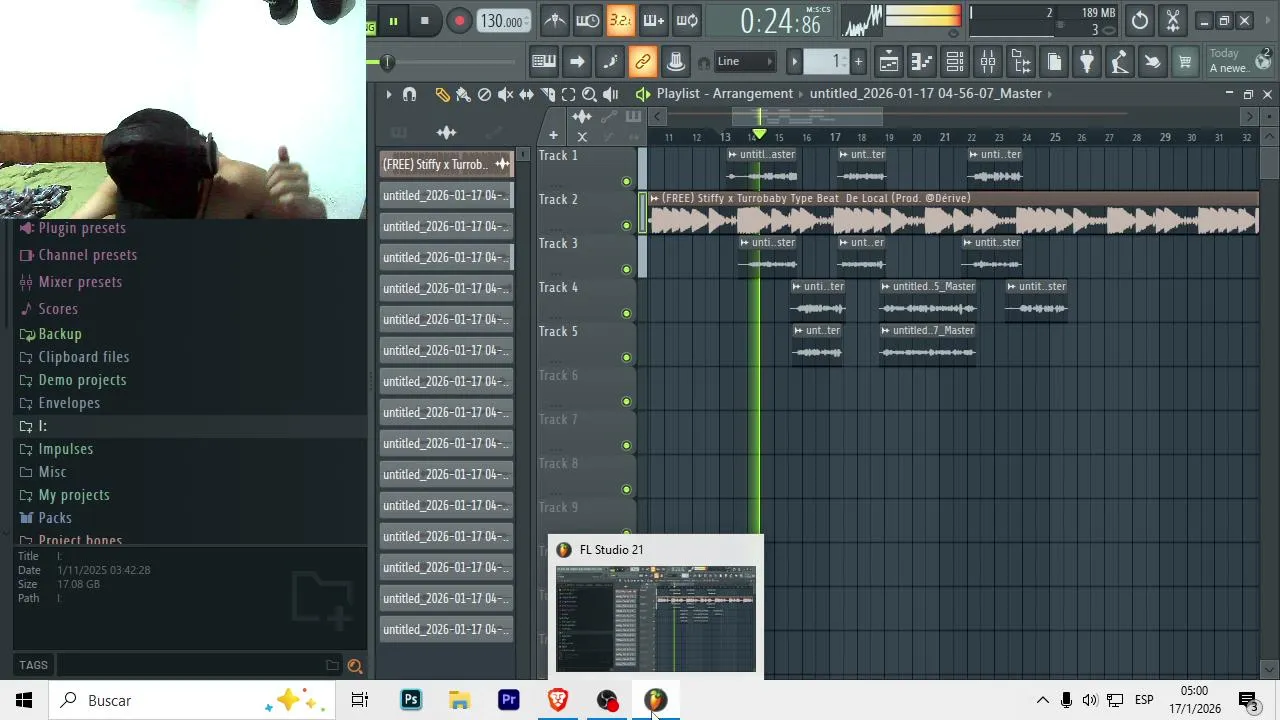Open clip menu of Track 2 Stiffy beat
Viewport: 1280px width, 720px height.
pyautogui.click(x=654, y=198)
